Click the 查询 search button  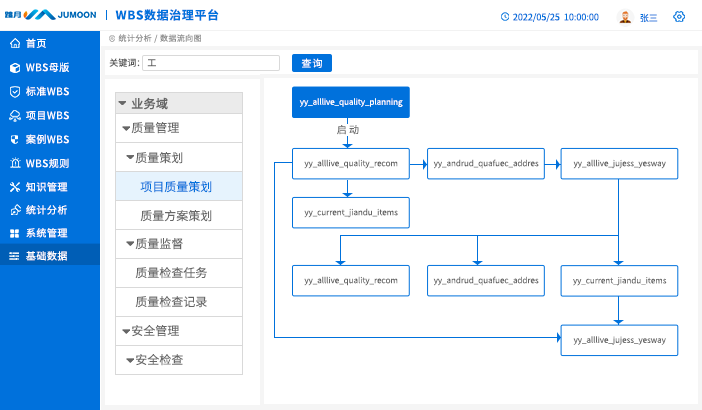312,63
